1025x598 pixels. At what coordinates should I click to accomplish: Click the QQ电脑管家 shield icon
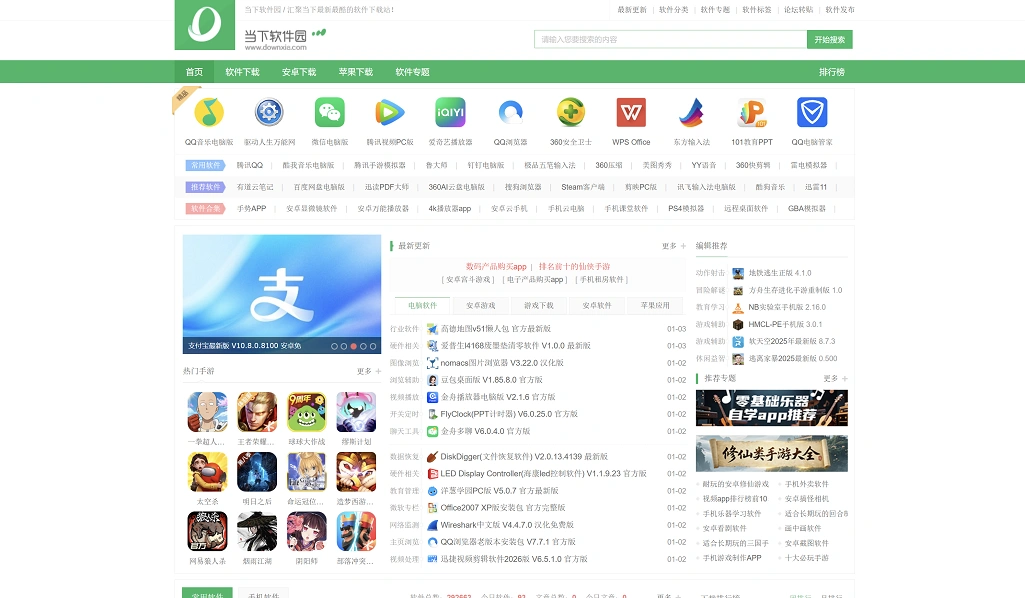811,113
